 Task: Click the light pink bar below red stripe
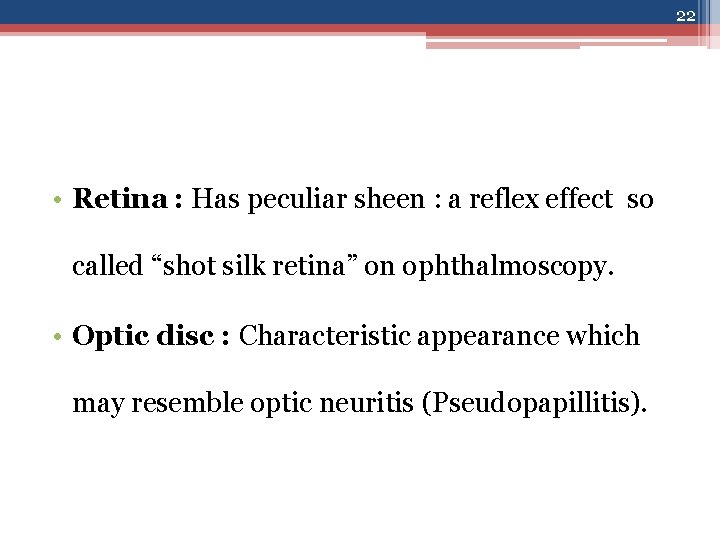(502, 46)
